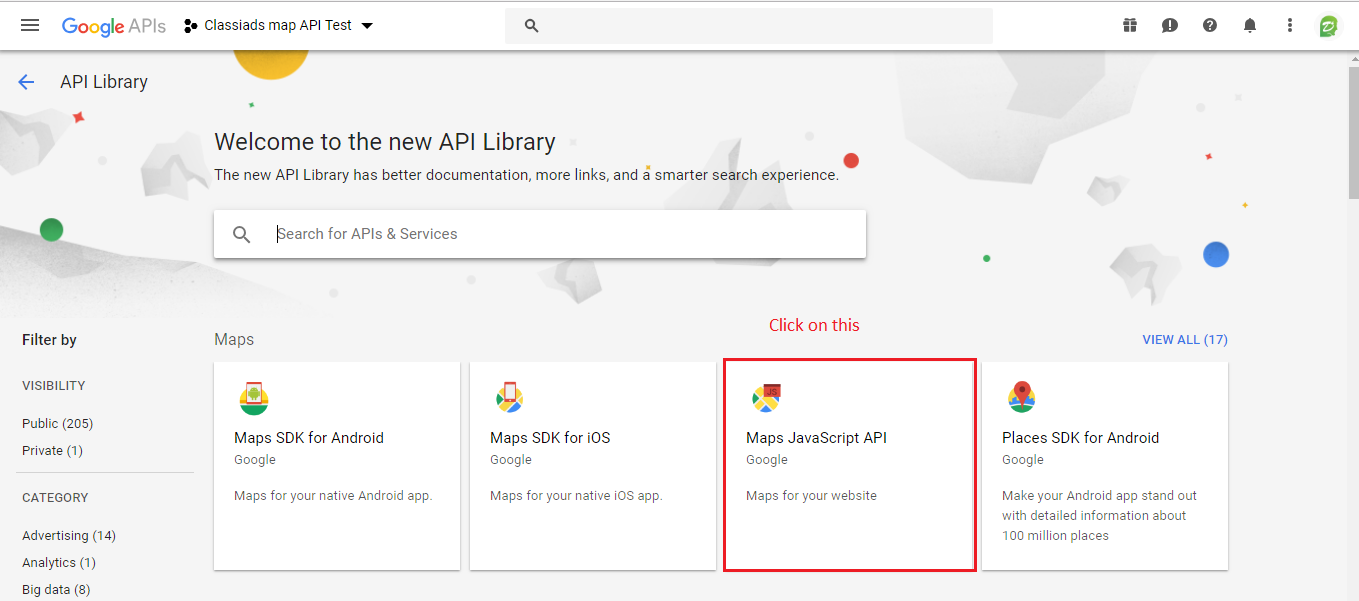The width and height of the screenshot is (1359, 601).
Task: Click the Maps JavaScript API icon
Action: pos(766,398)
